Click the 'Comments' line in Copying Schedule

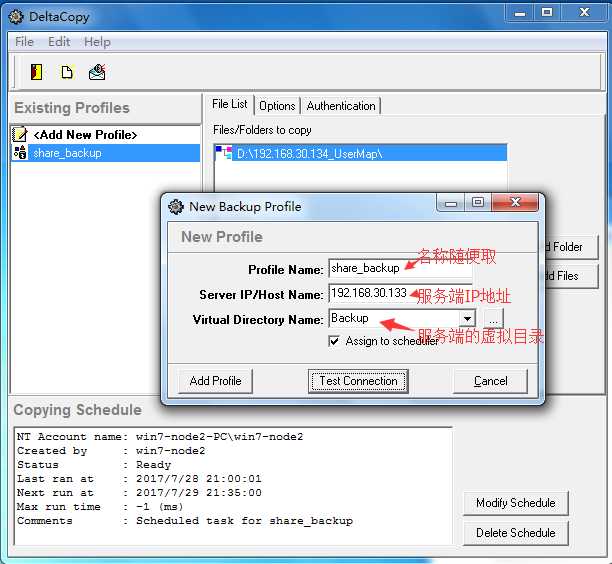pyautogui.click(x=185, y=521)
